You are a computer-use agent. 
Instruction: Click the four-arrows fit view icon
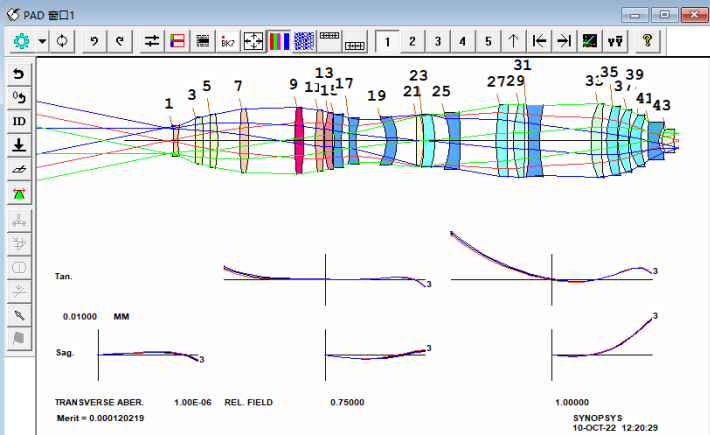click(x=253, y=42)
